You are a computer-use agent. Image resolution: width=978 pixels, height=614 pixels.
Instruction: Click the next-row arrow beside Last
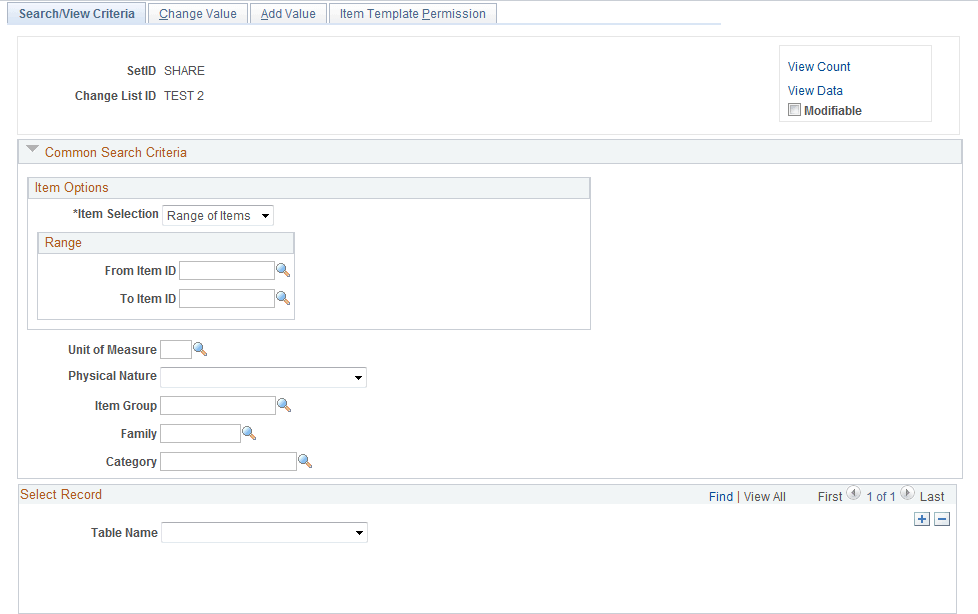(907, 493)
